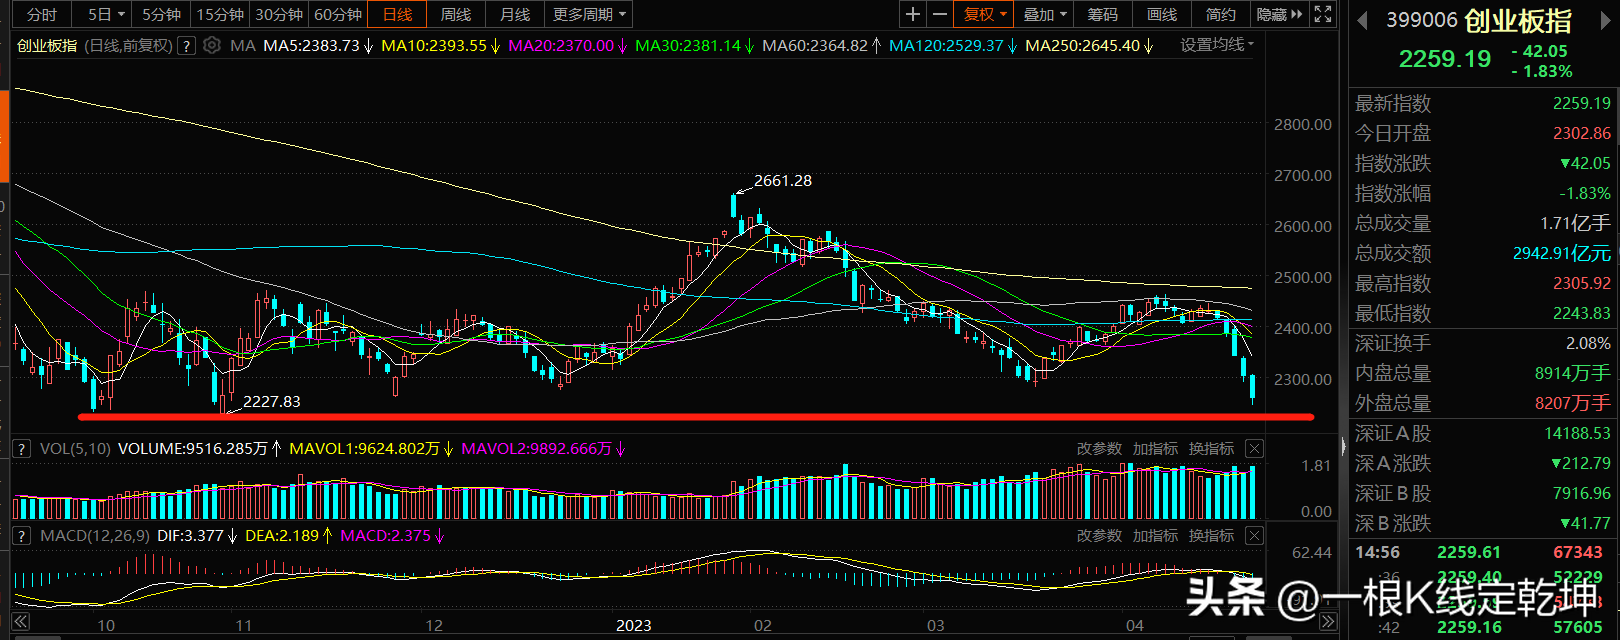
Task: Click the MA10:2393.55 indicator label
Action: coord(441,45)
